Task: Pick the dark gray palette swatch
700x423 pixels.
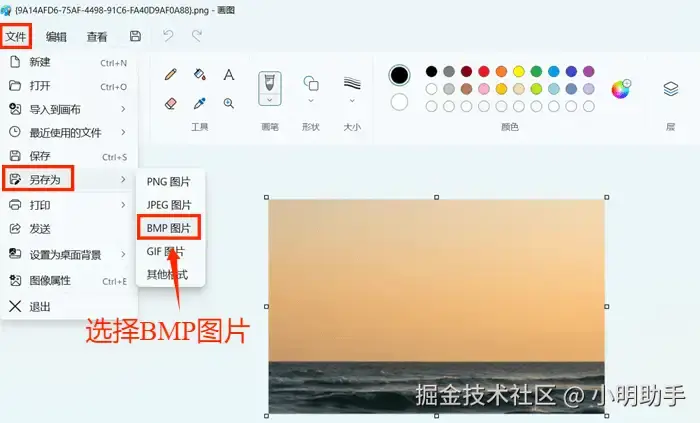Action: (x=449, y=71)
